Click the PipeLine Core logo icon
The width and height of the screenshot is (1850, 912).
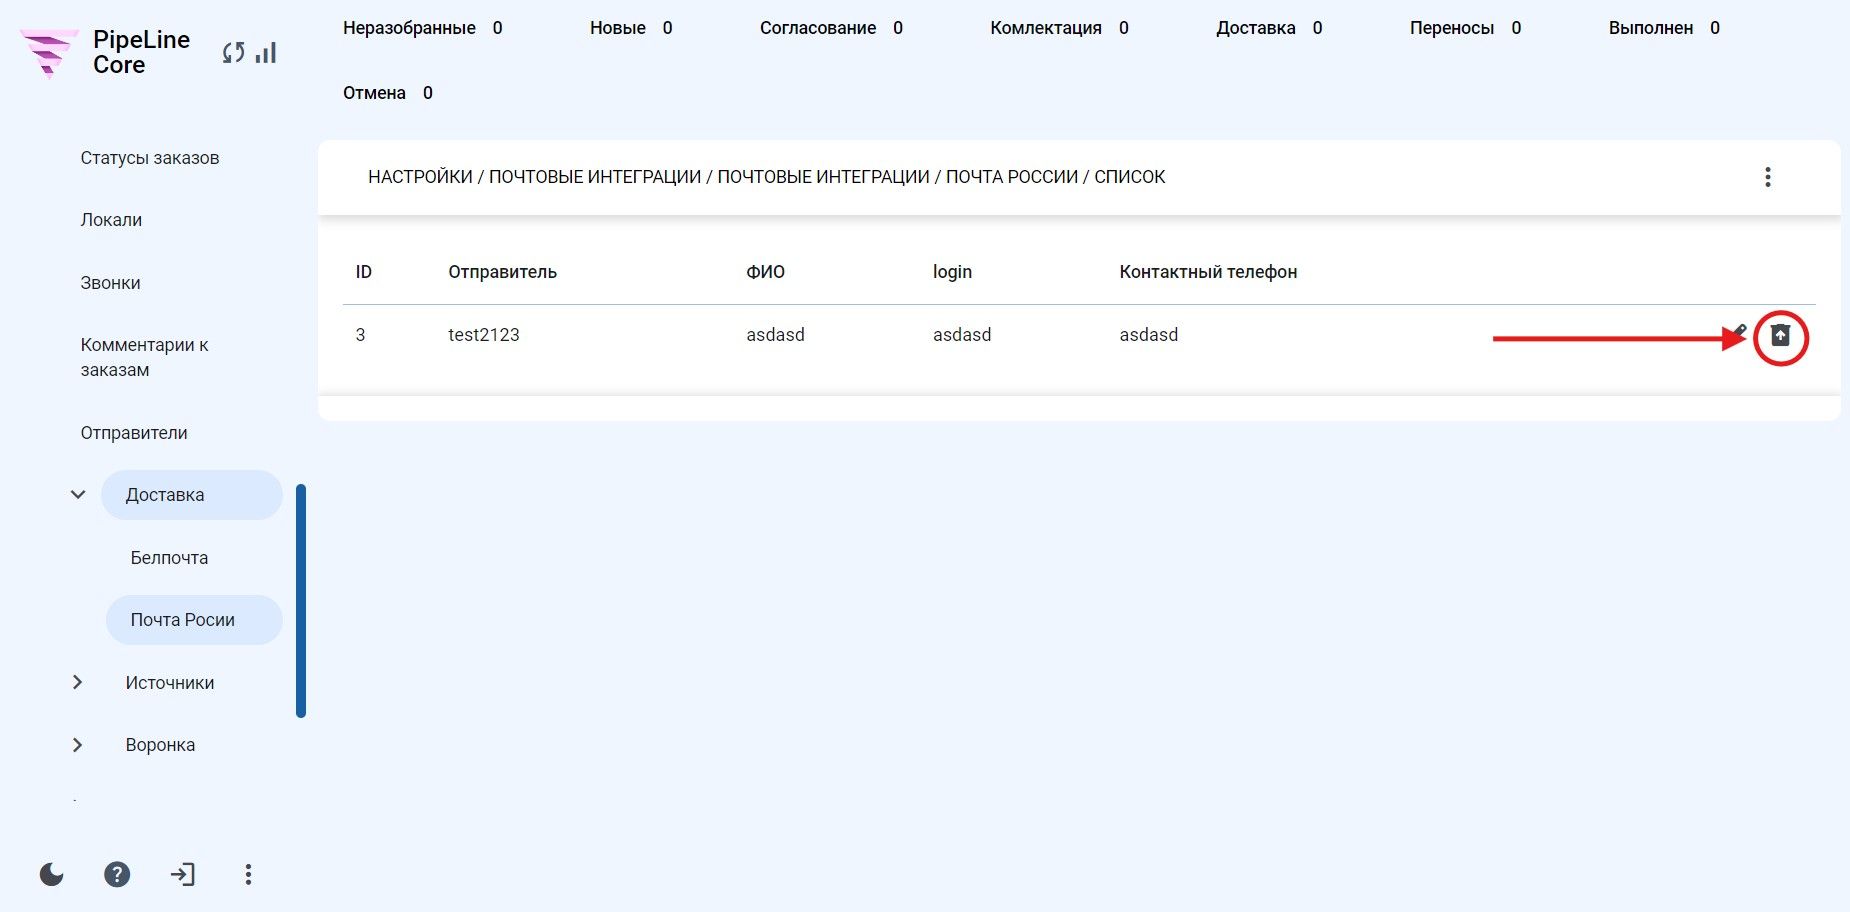click(x=48, y=53)
